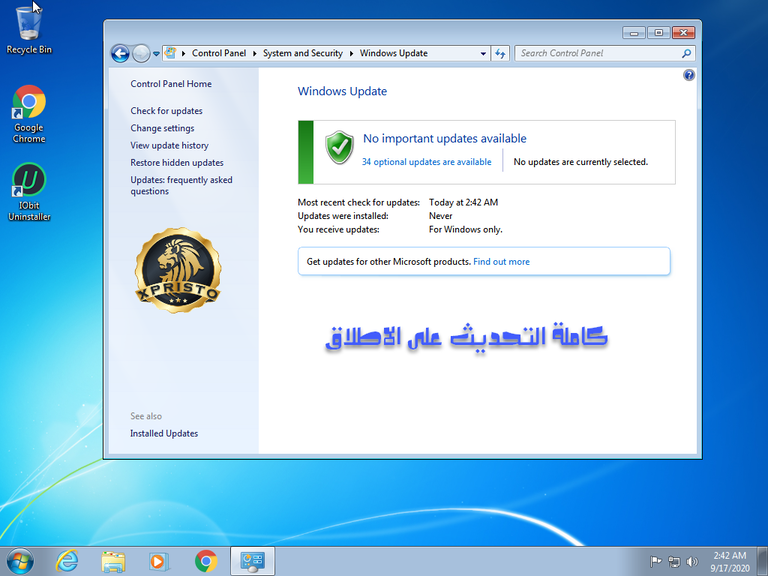768x576 pixels.
Task: Close the Windows Update window
Action: click(x=684, y=33)
